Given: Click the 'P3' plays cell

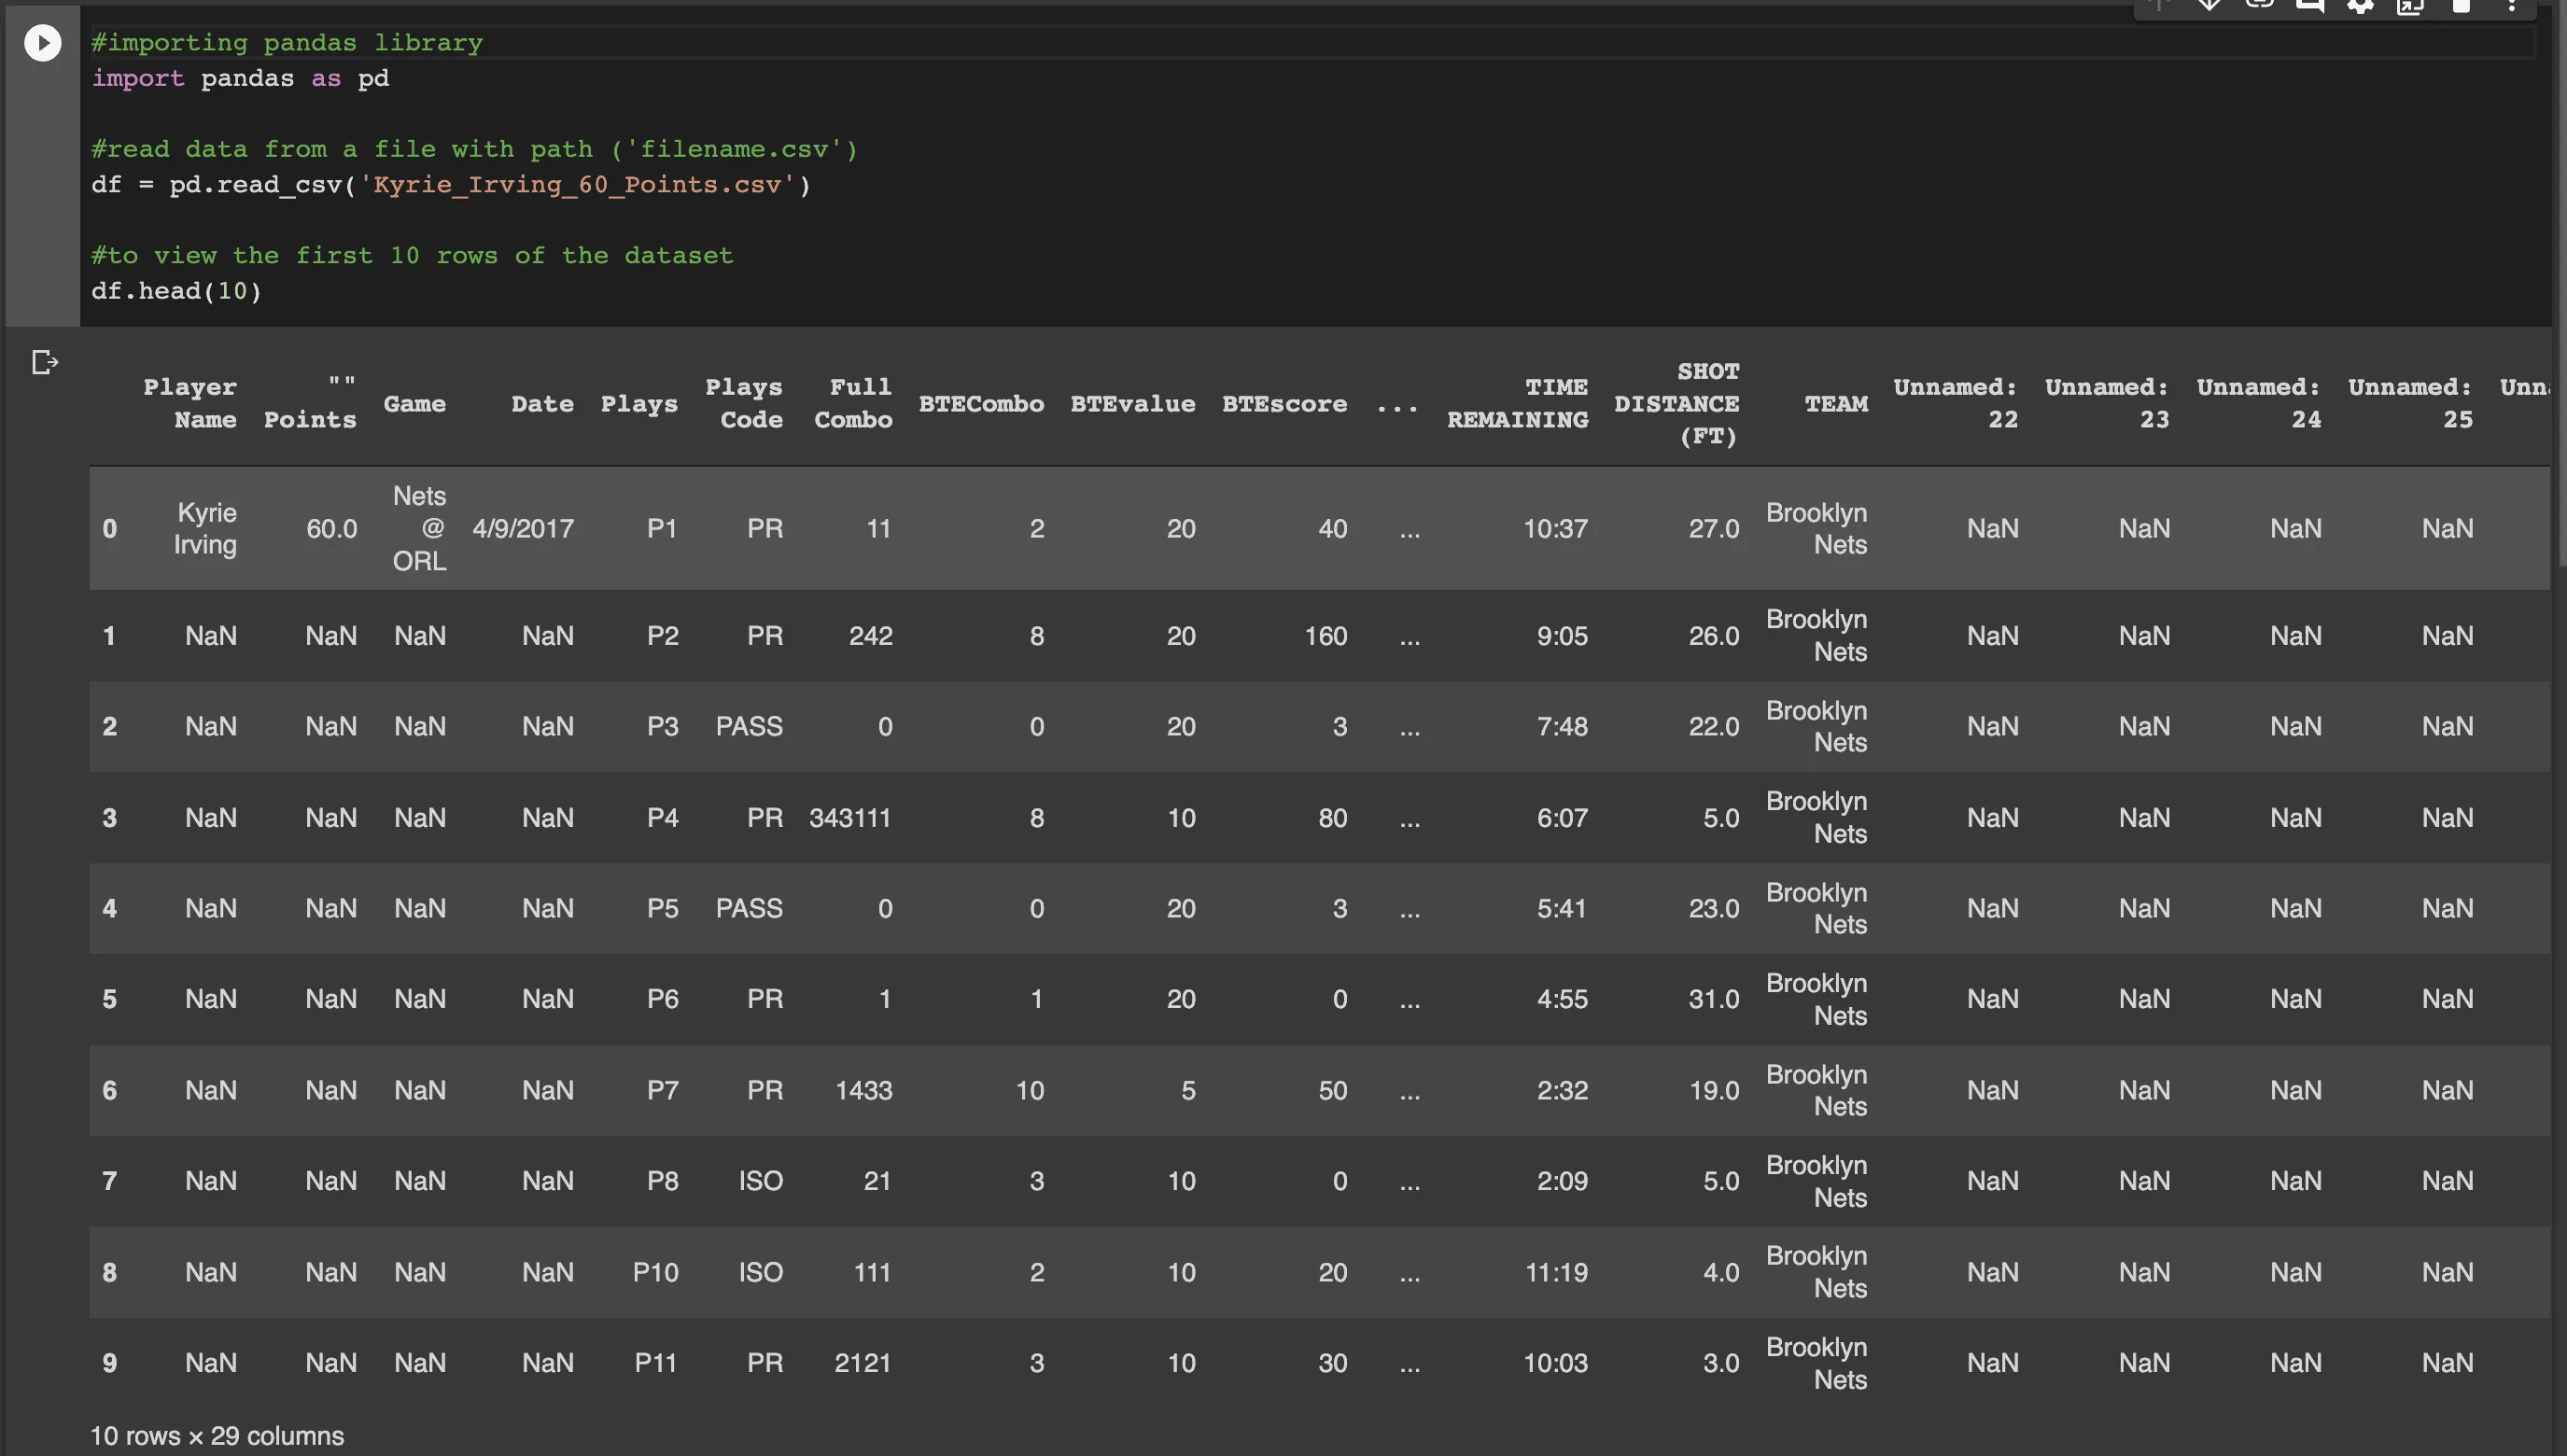Looking at the screenshot, I should (x=662, y=726).
